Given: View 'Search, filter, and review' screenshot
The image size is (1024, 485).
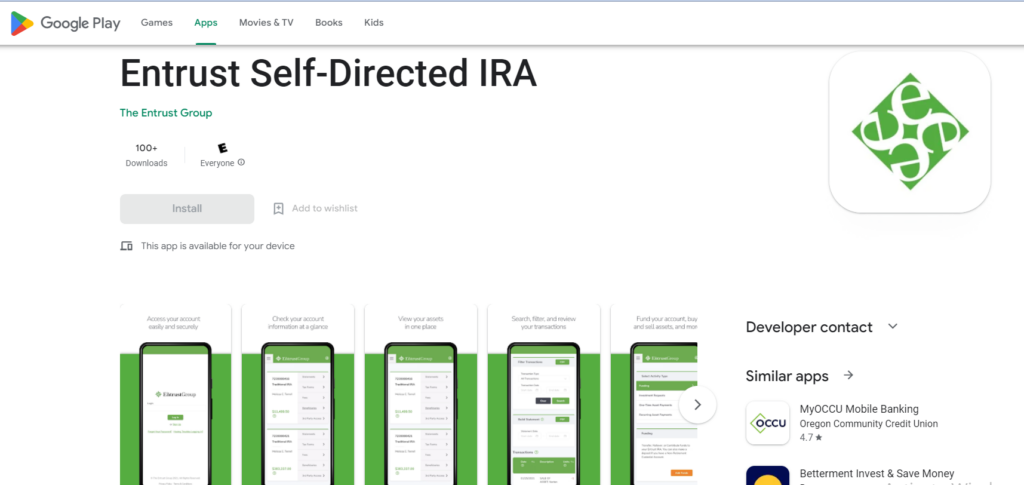Looking at the screenshot, I should click(543, 394).
